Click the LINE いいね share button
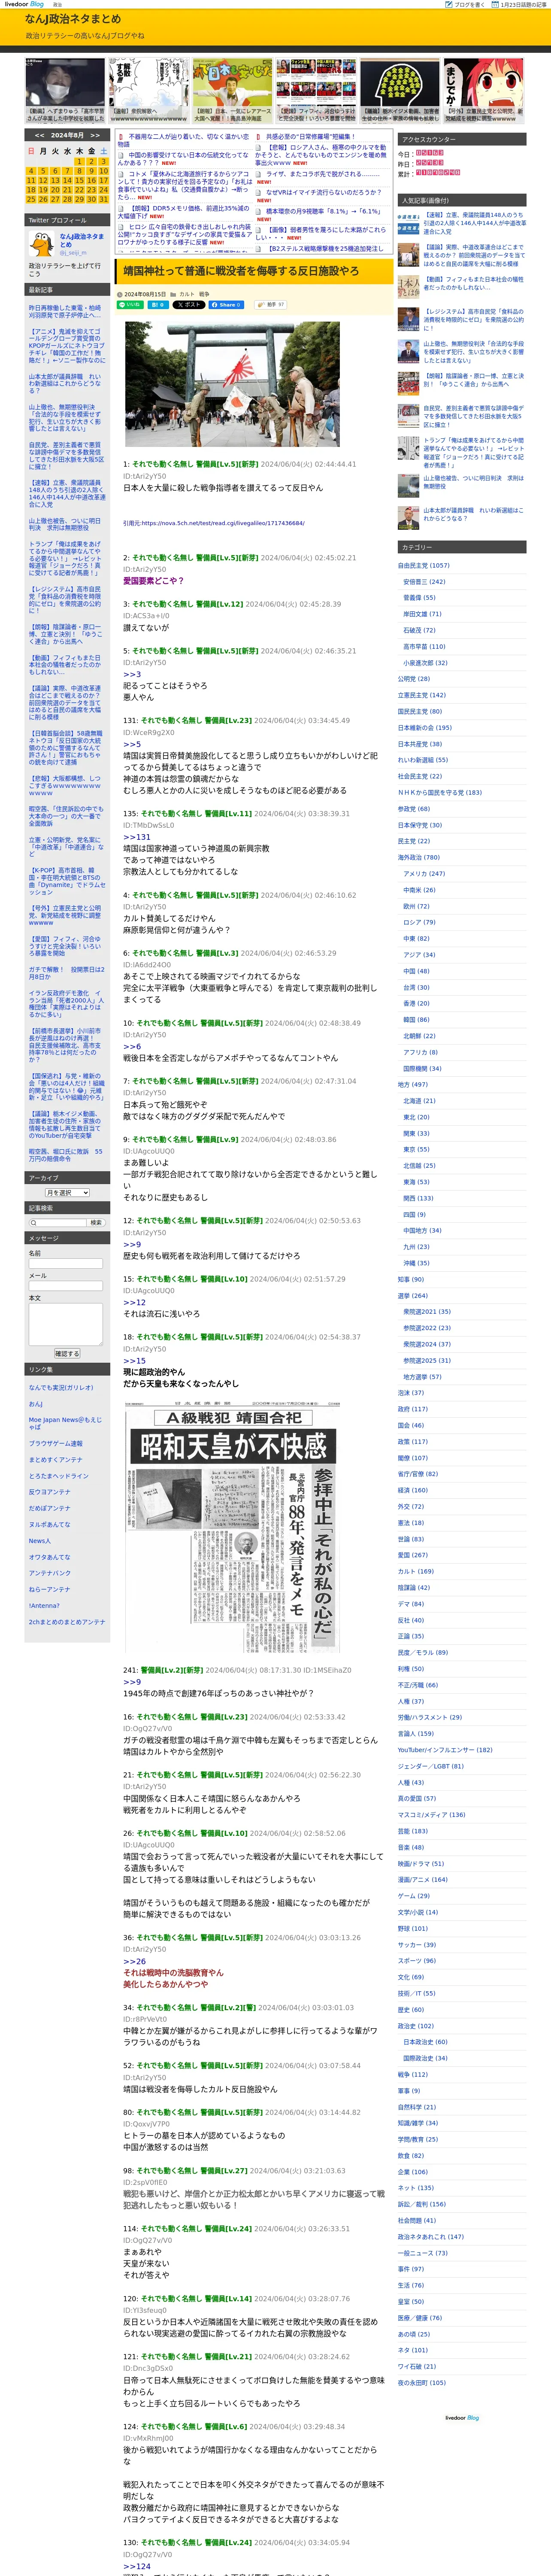 pos(130,304)
